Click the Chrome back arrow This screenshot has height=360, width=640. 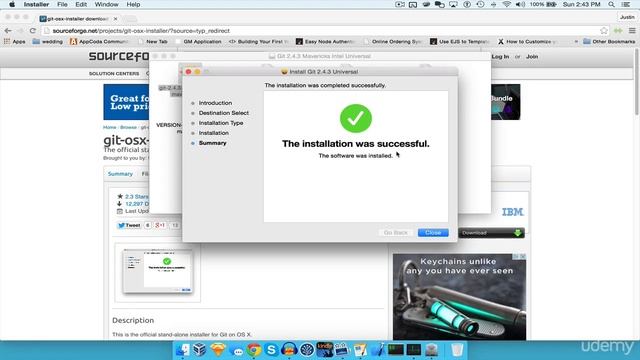click(8, 31)
